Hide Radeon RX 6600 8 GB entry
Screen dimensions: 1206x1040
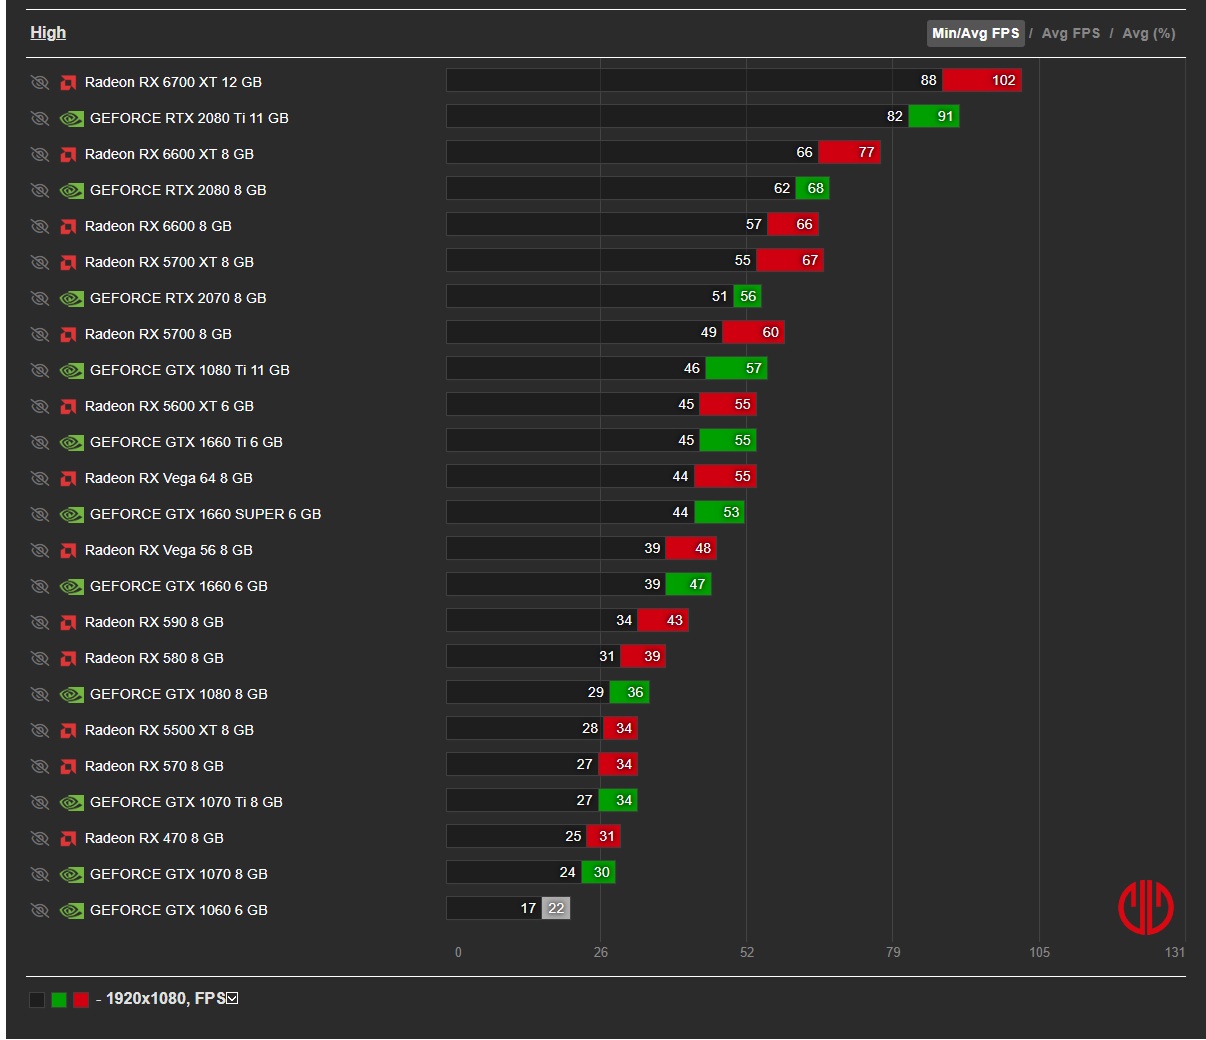pos(40,226)
